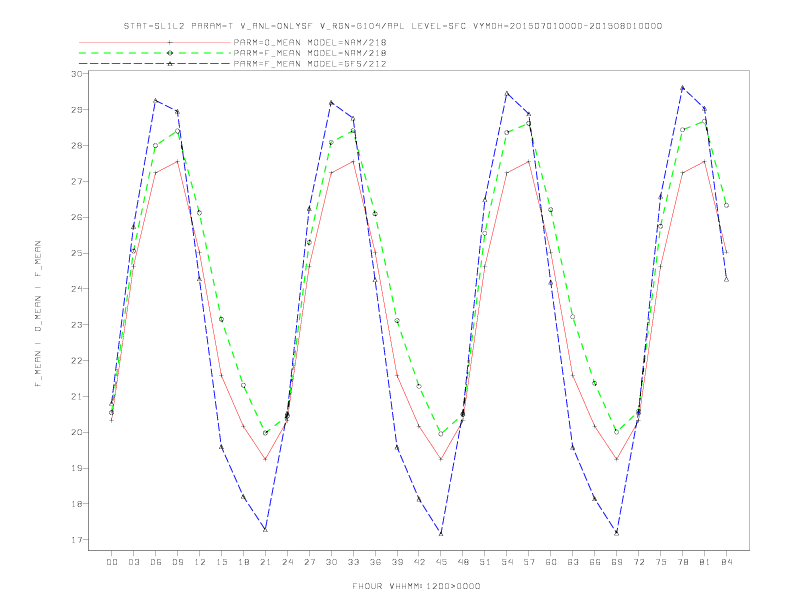Click y-axis tick label 28
This screenshot has height=612, width=792.
[x=76, y=145]
